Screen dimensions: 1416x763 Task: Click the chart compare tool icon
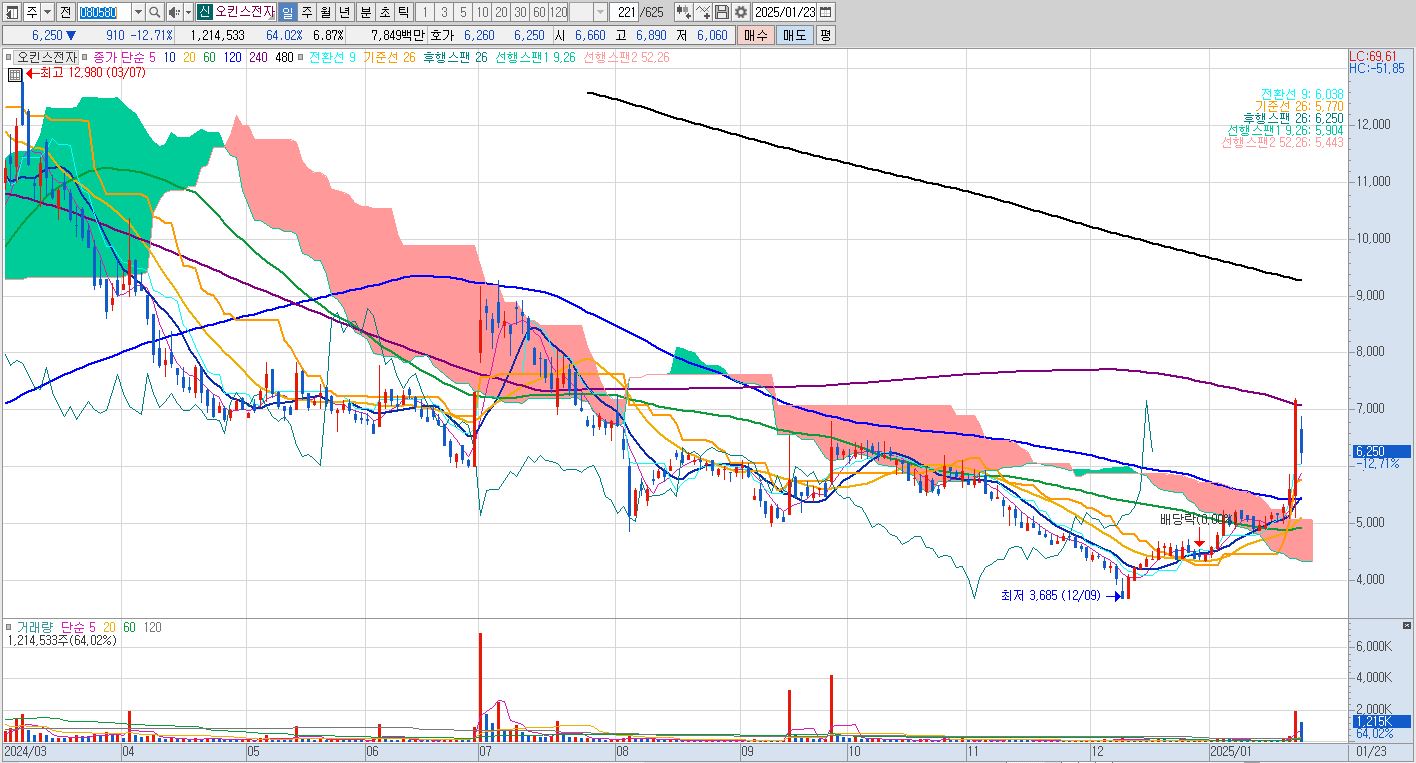[684, 12]
